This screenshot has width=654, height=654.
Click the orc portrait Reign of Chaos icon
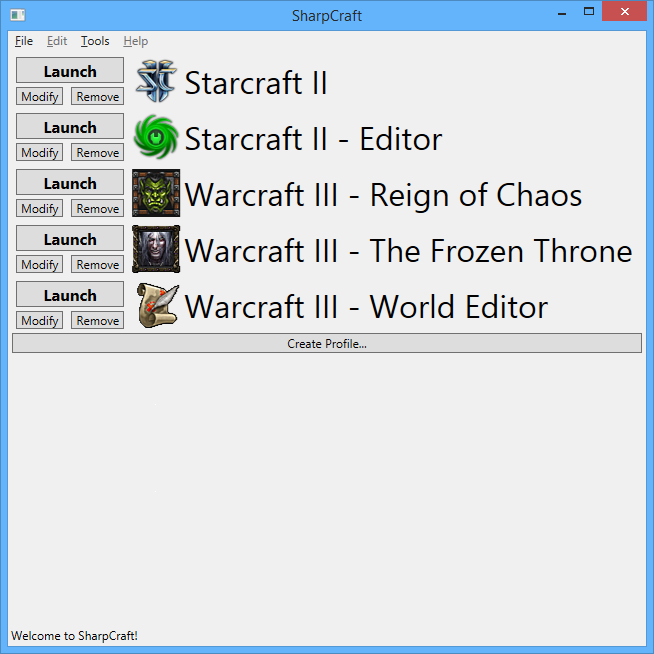pos(156,193)
